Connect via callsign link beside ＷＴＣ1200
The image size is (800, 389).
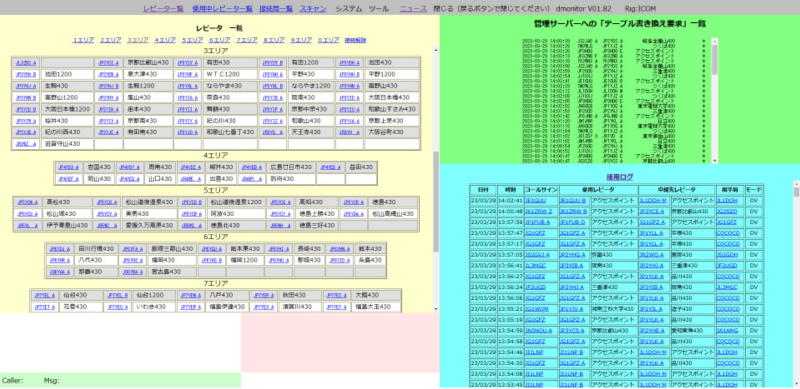coord(188,75)
